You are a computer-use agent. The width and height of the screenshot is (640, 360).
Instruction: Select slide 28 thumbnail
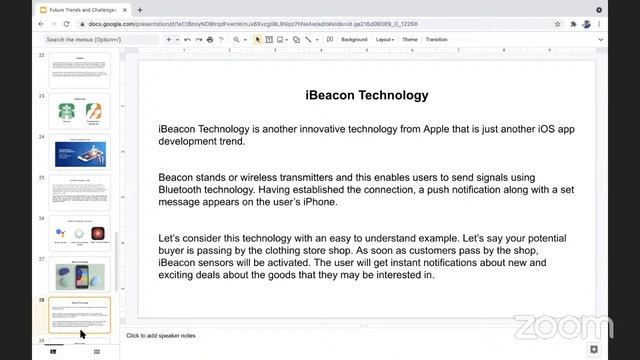click(80, 315)
